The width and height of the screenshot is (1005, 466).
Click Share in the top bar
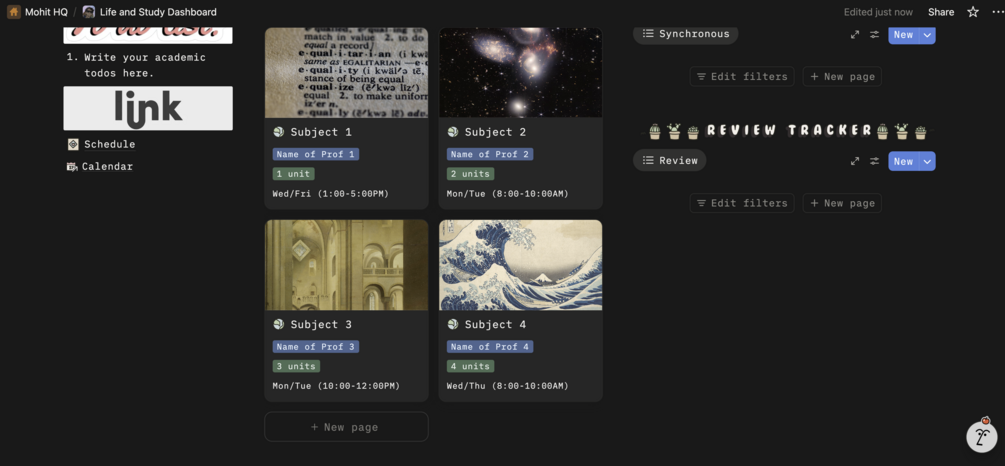pyautogui.click(x=941, y=12)
